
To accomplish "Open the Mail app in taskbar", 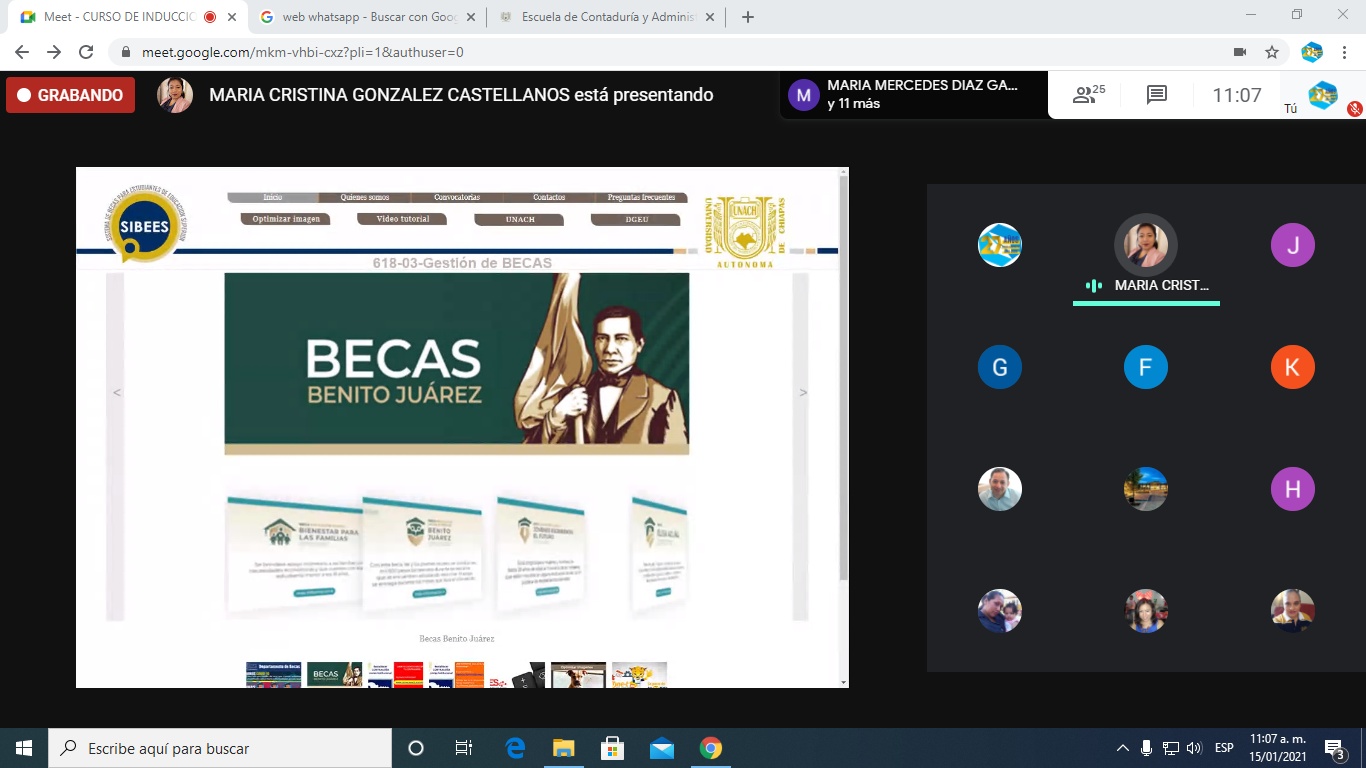I will 662,748.
